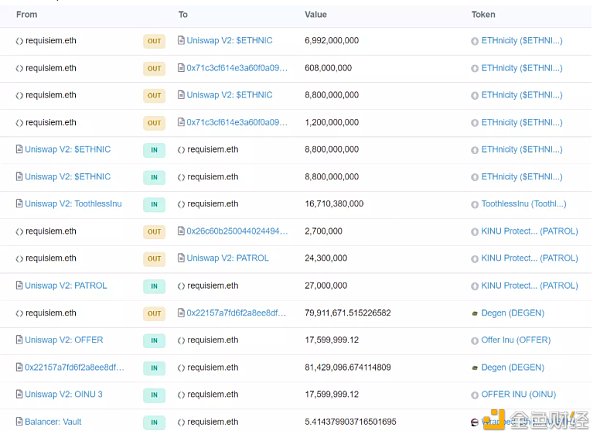Click the From column header

[27, 15]
